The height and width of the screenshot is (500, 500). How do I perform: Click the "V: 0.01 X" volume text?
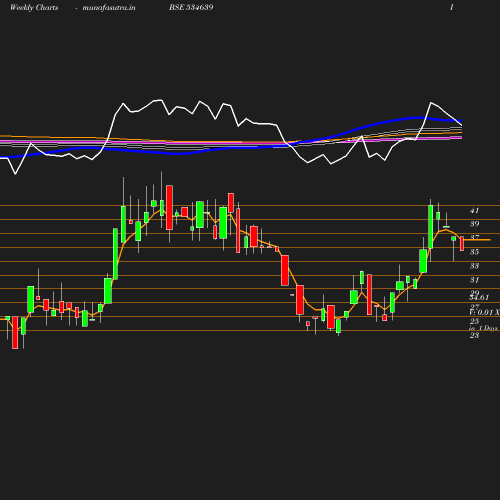(x=484, y=312)
